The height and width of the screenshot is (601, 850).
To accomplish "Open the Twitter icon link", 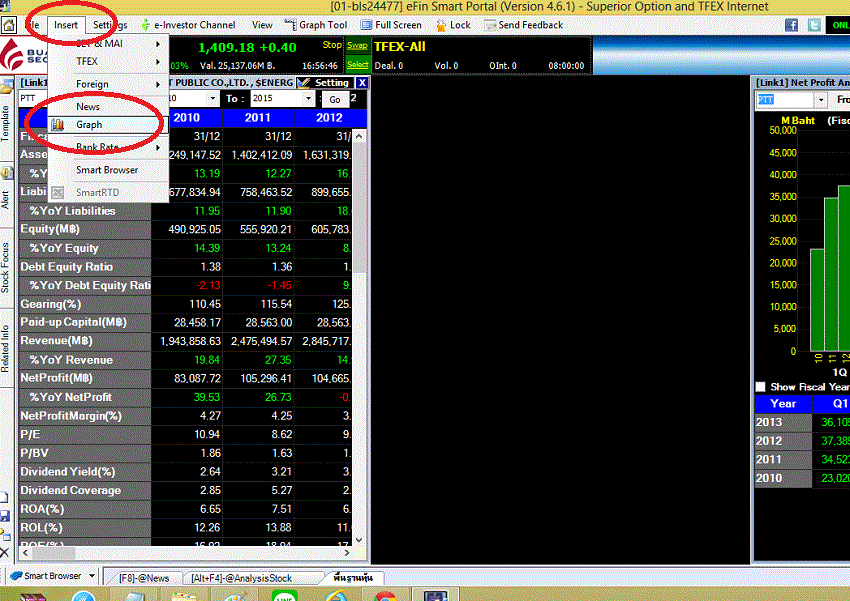I will tap(814, 25).
